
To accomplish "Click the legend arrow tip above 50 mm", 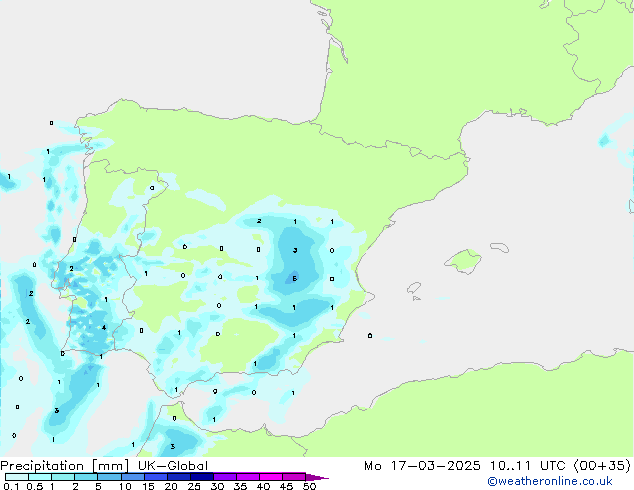I will (317, 477).
